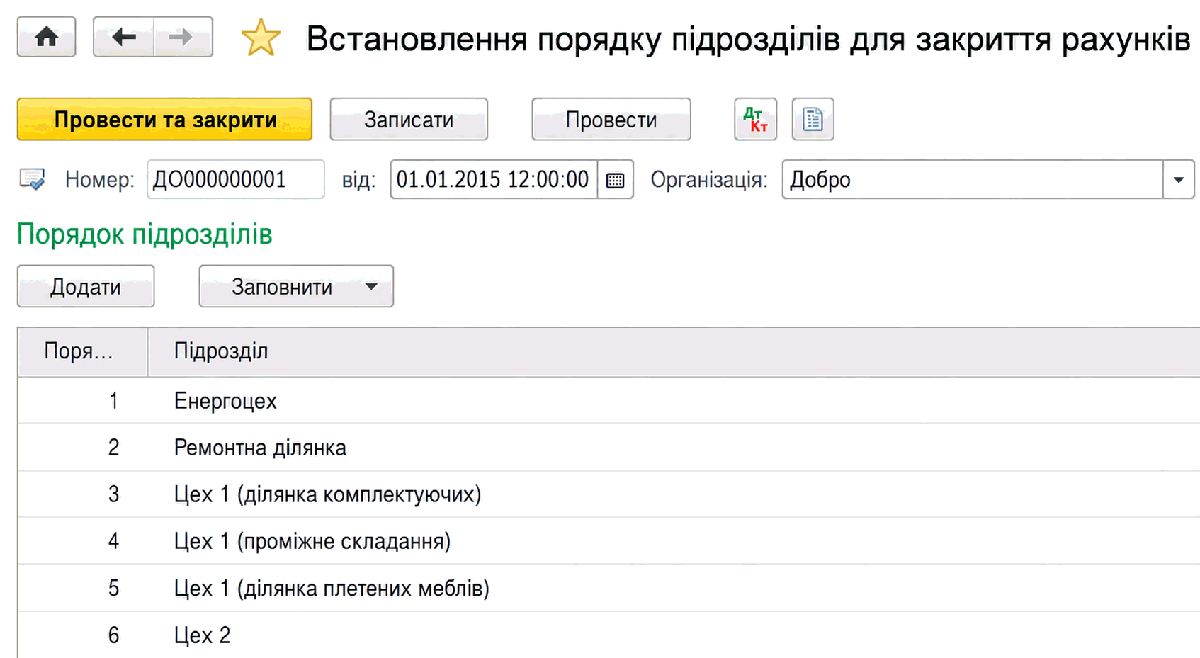Click the Організація field with Добро
This screenshot has height=658, width=1200.
[x=971, y=181]
